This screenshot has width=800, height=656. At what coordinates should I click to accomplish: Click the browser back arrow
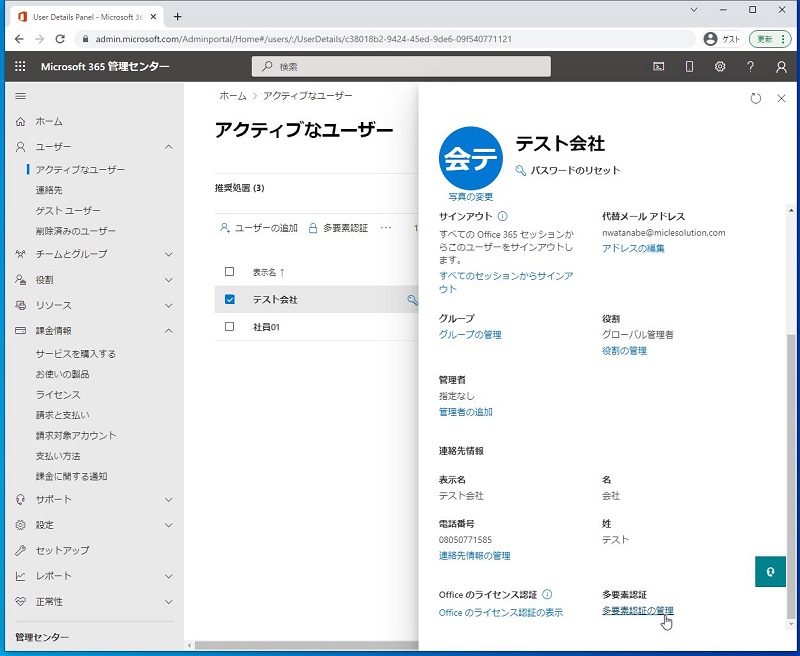coord(19,39)
